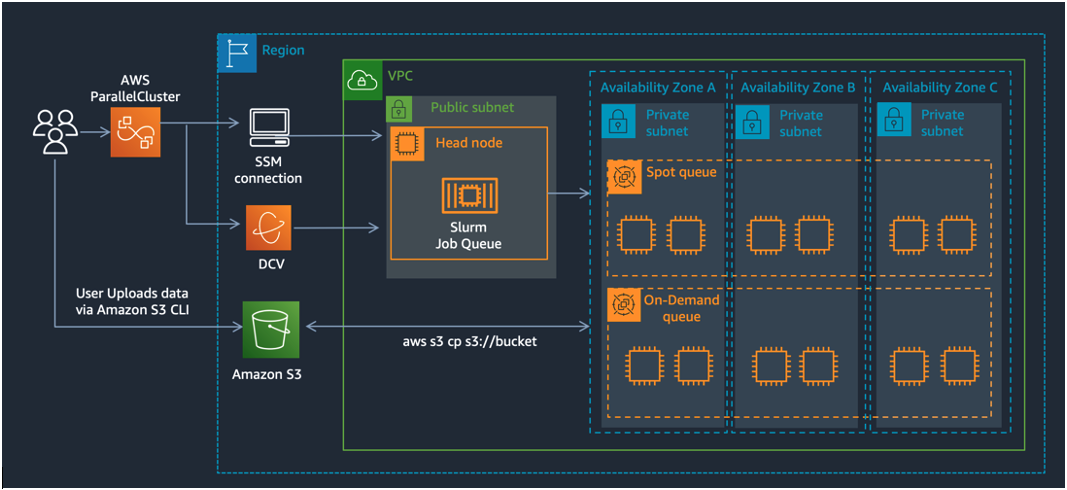Click the 'Region' label
Screen dimensions: 1067x490
(283, 50)
